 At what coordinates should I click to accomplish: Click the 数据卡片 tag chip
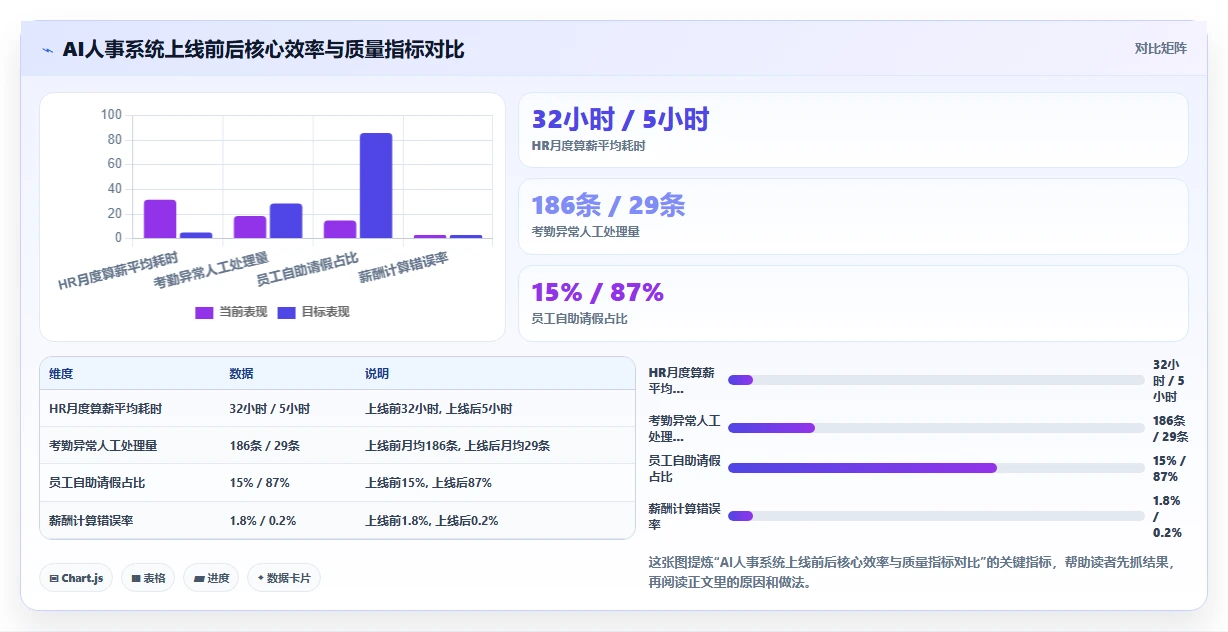coord(284,578)
